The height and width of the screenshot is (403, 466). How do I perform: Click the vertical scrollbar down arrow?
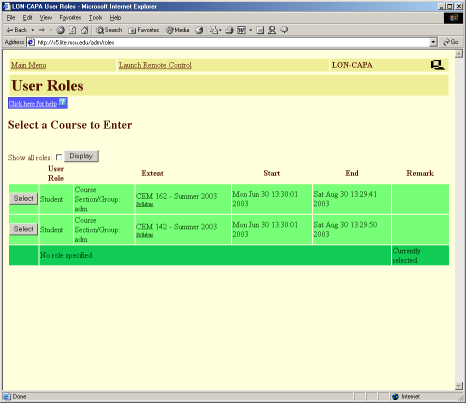point(459,386)
